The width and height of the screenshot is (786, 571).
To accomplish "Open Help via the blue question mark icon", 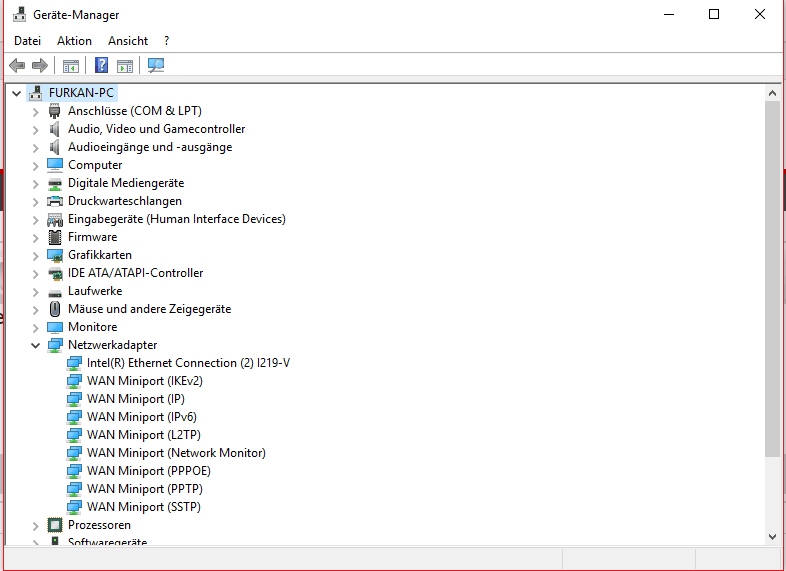I will [101, 65].
